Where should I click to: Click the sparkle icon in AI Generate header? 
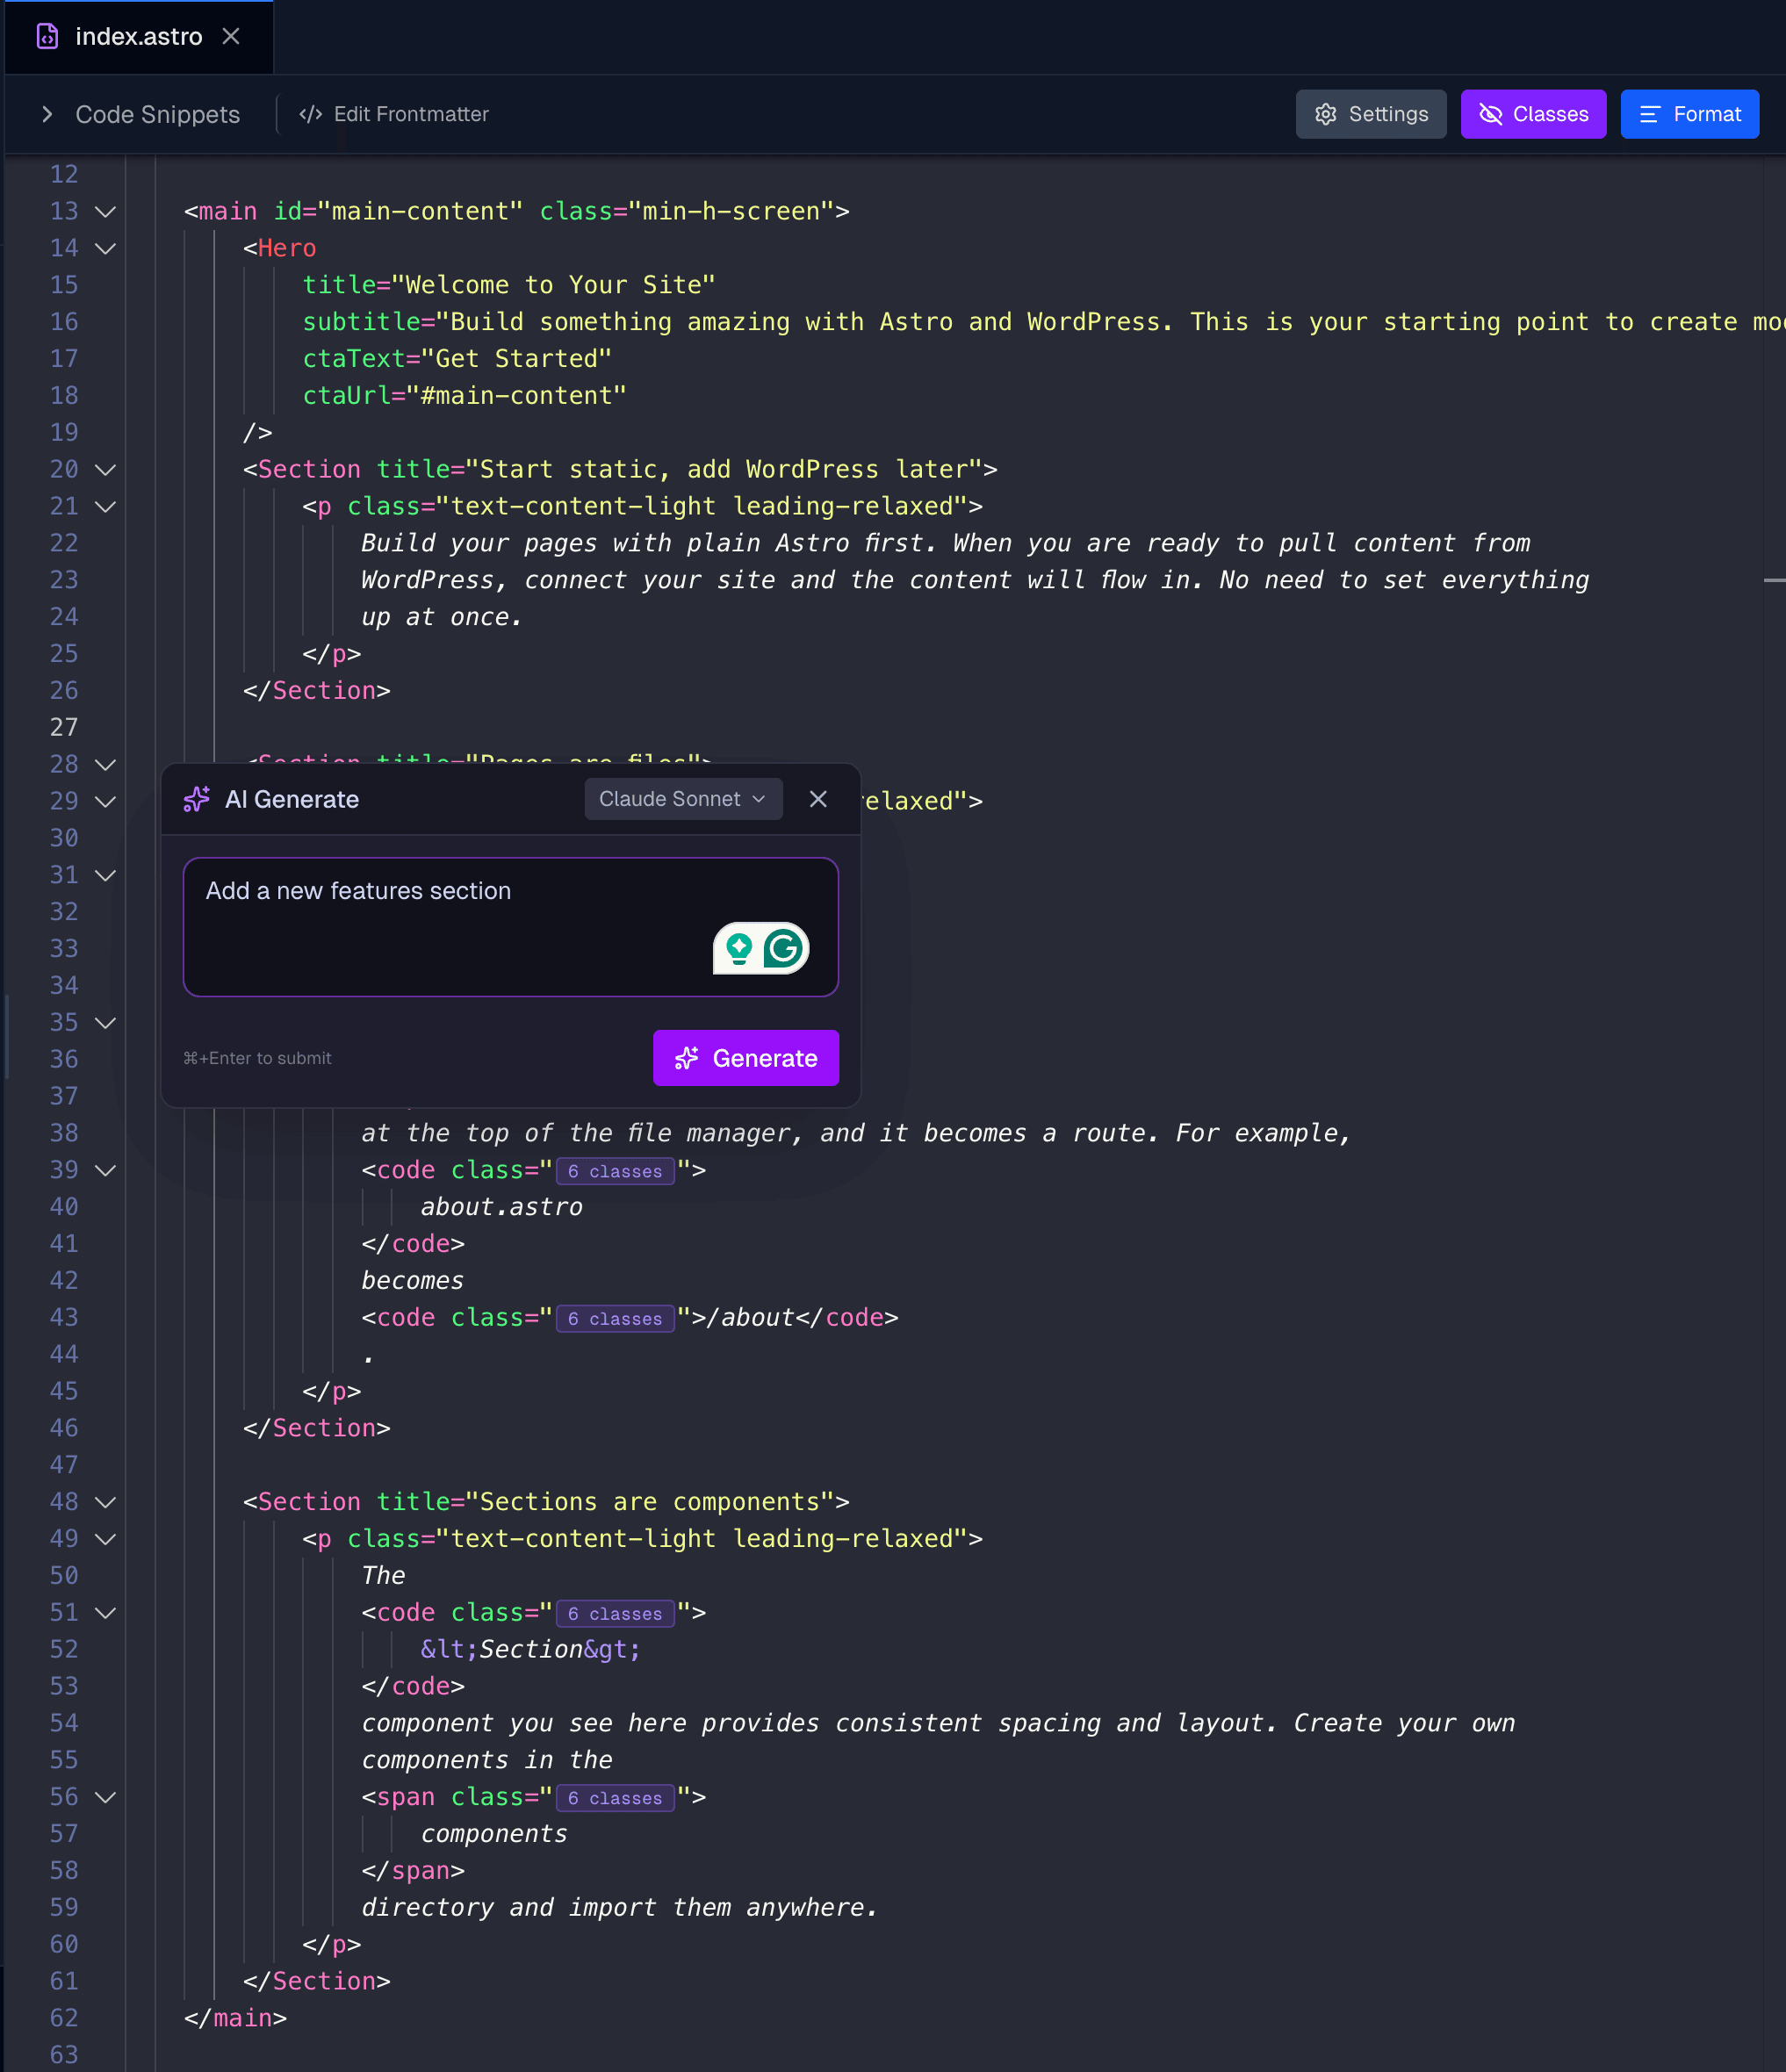tap(196, 799)
